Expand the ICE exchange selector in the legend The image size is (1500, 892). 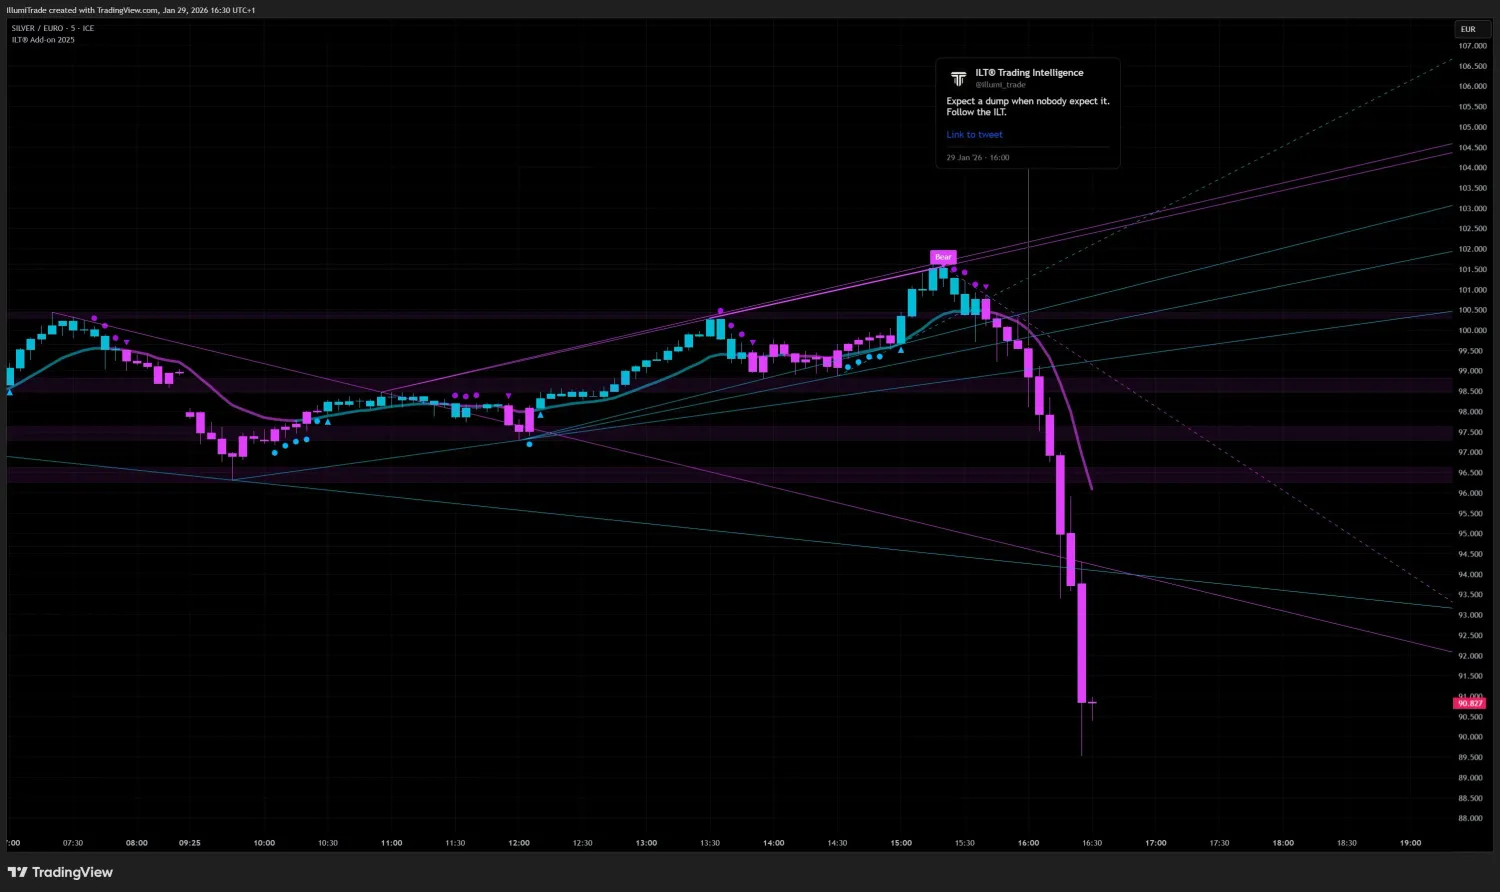tap(87, 28)
